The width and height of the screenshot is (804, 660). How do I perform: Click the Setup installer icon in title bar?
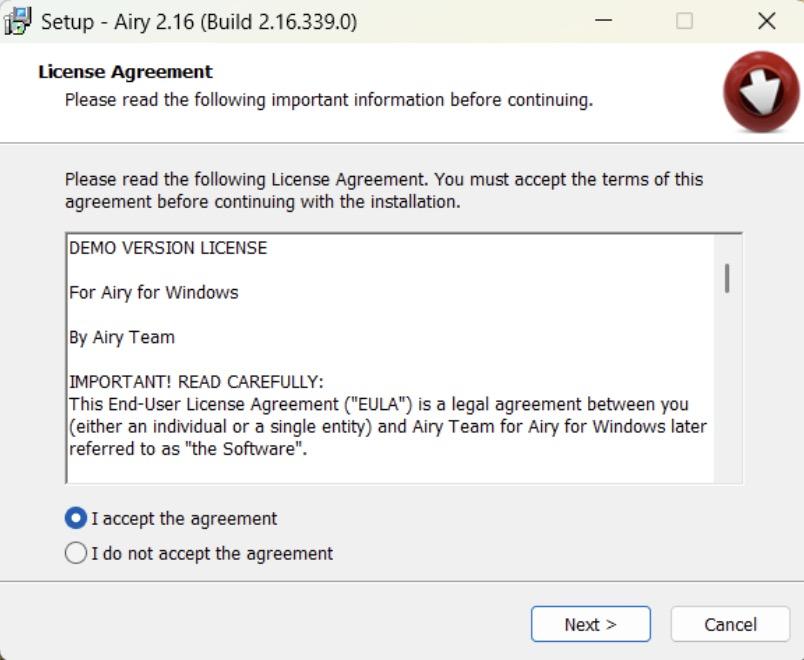point(17,22)
